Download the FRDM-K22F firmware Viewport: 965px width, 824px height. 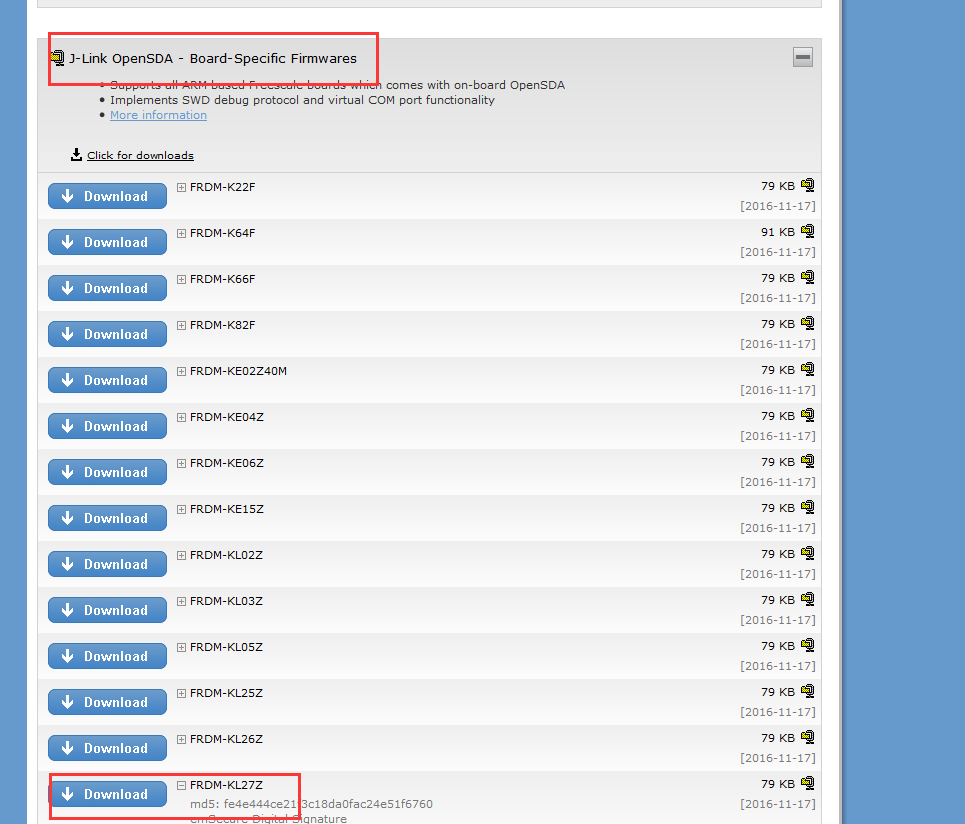pyautogui.click(x=107, y=196)
